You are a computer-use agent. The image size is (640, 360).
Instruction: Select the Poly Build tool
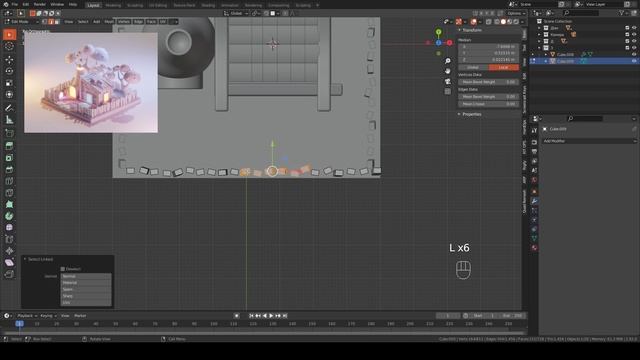9,204
